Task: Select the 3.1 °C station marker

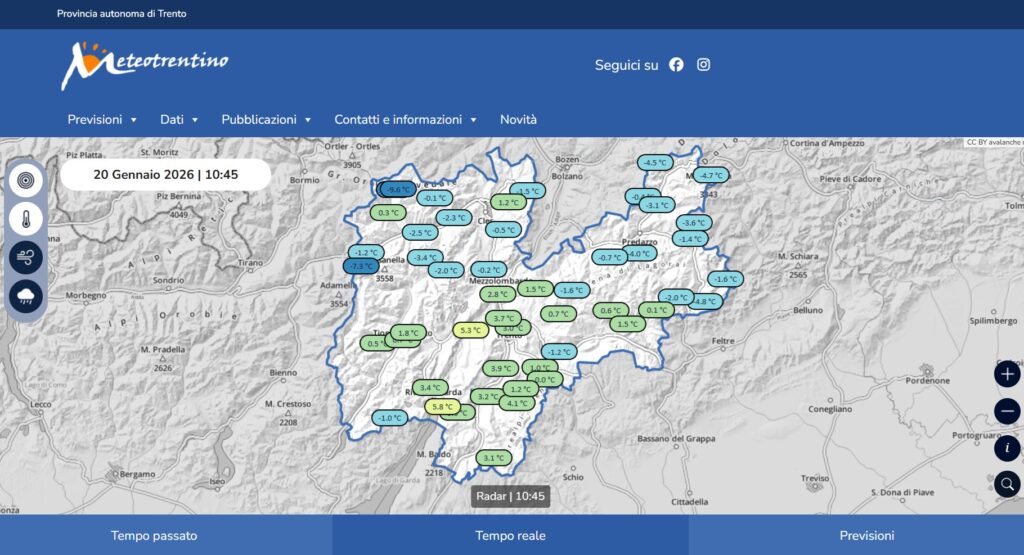Action: (x=493, y=458)
